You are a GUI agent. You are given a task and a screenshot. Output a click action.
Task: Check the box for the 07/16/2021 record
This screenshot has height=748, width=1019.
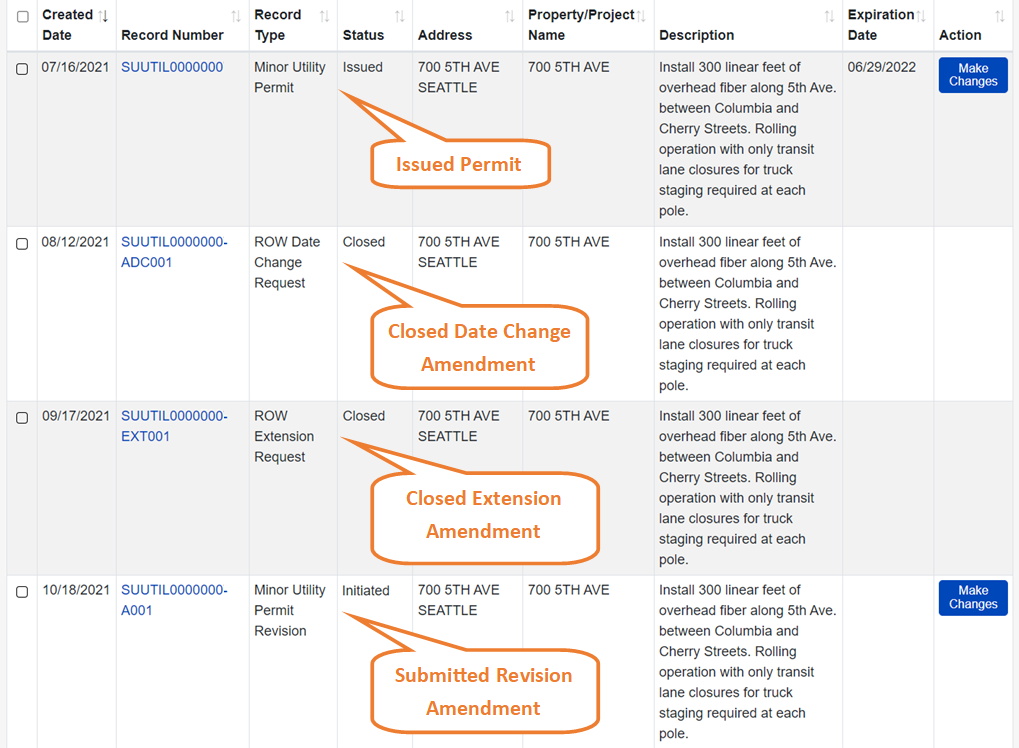(22, 70)
